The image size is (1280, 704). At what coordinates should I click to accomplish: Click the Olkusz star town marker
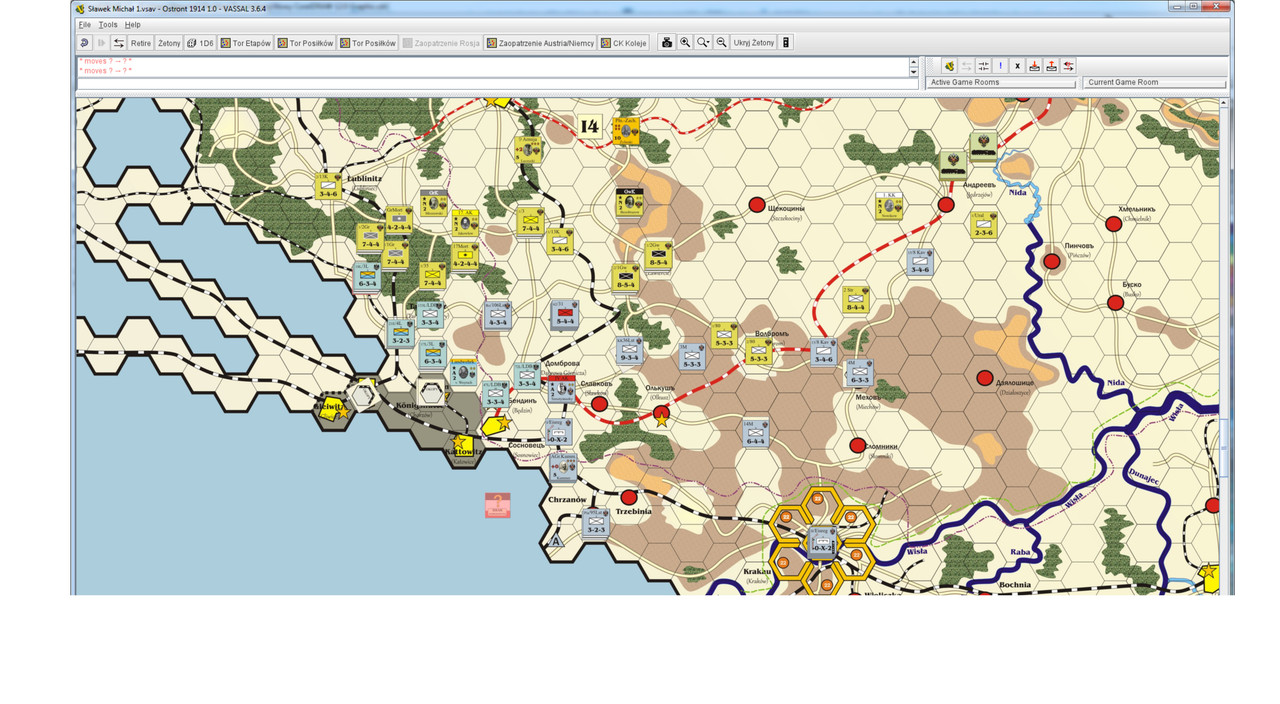(x=660, y=417)
